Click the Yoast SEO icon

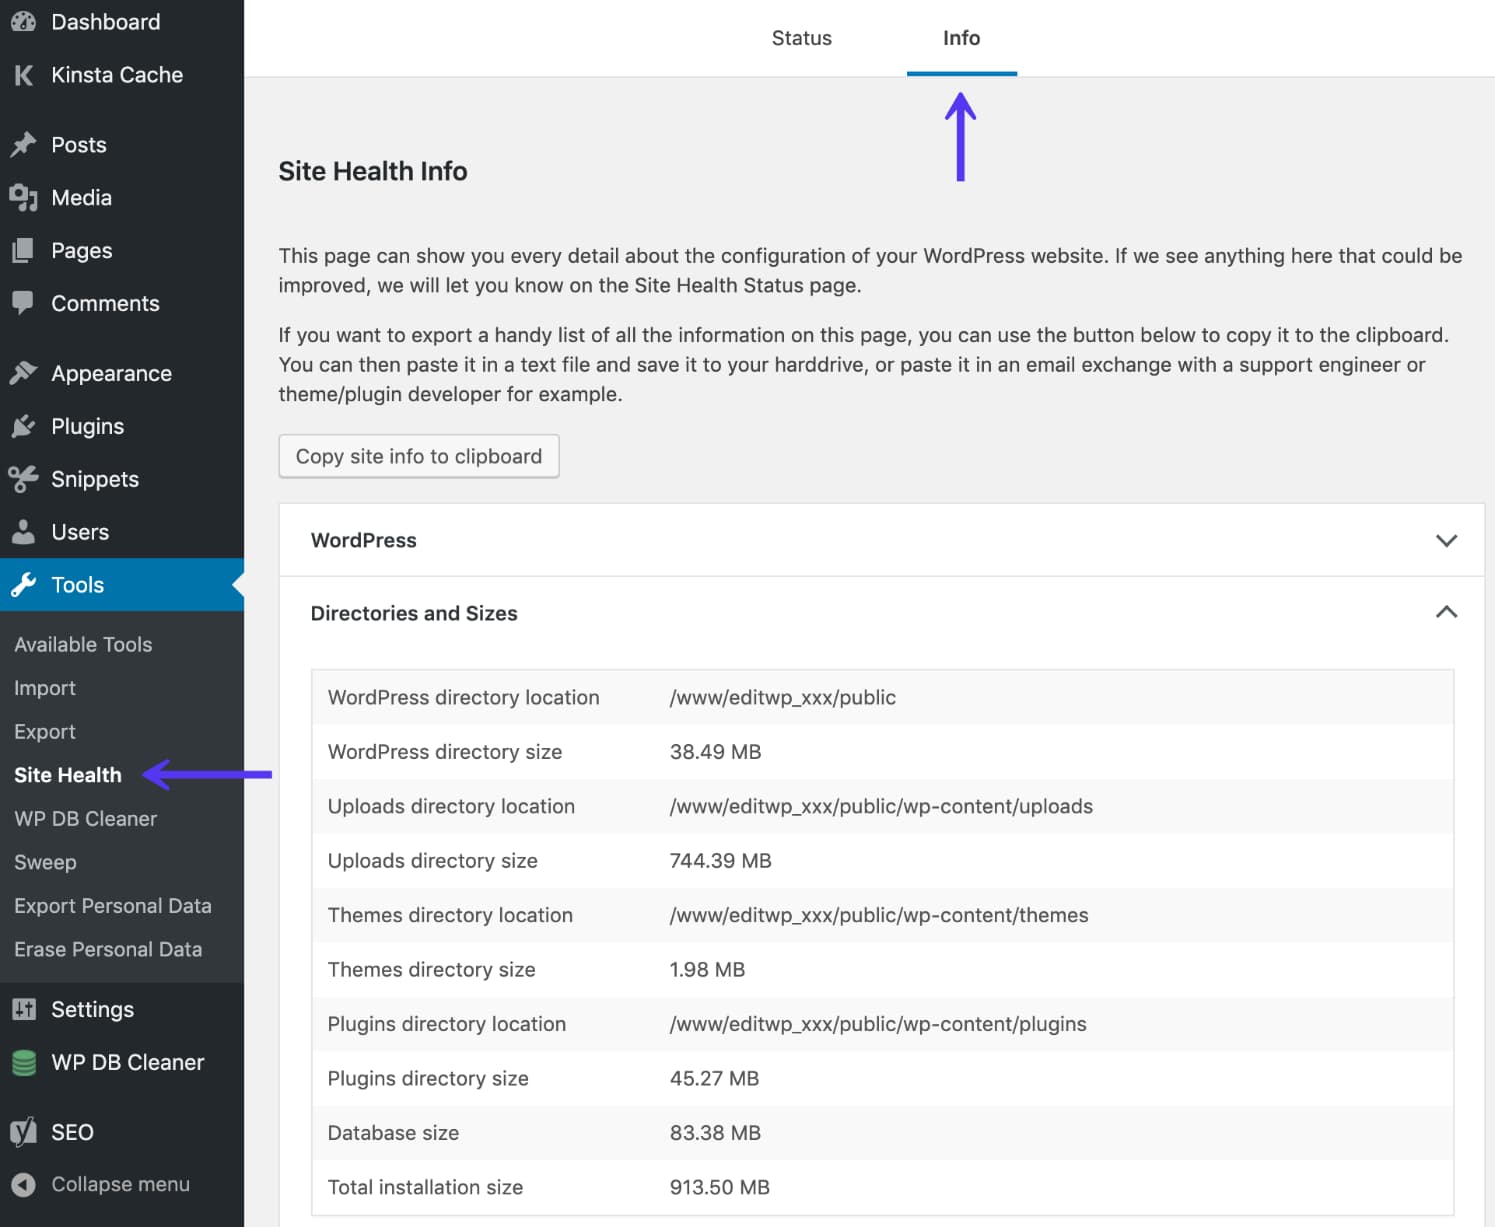point(23,1131)
